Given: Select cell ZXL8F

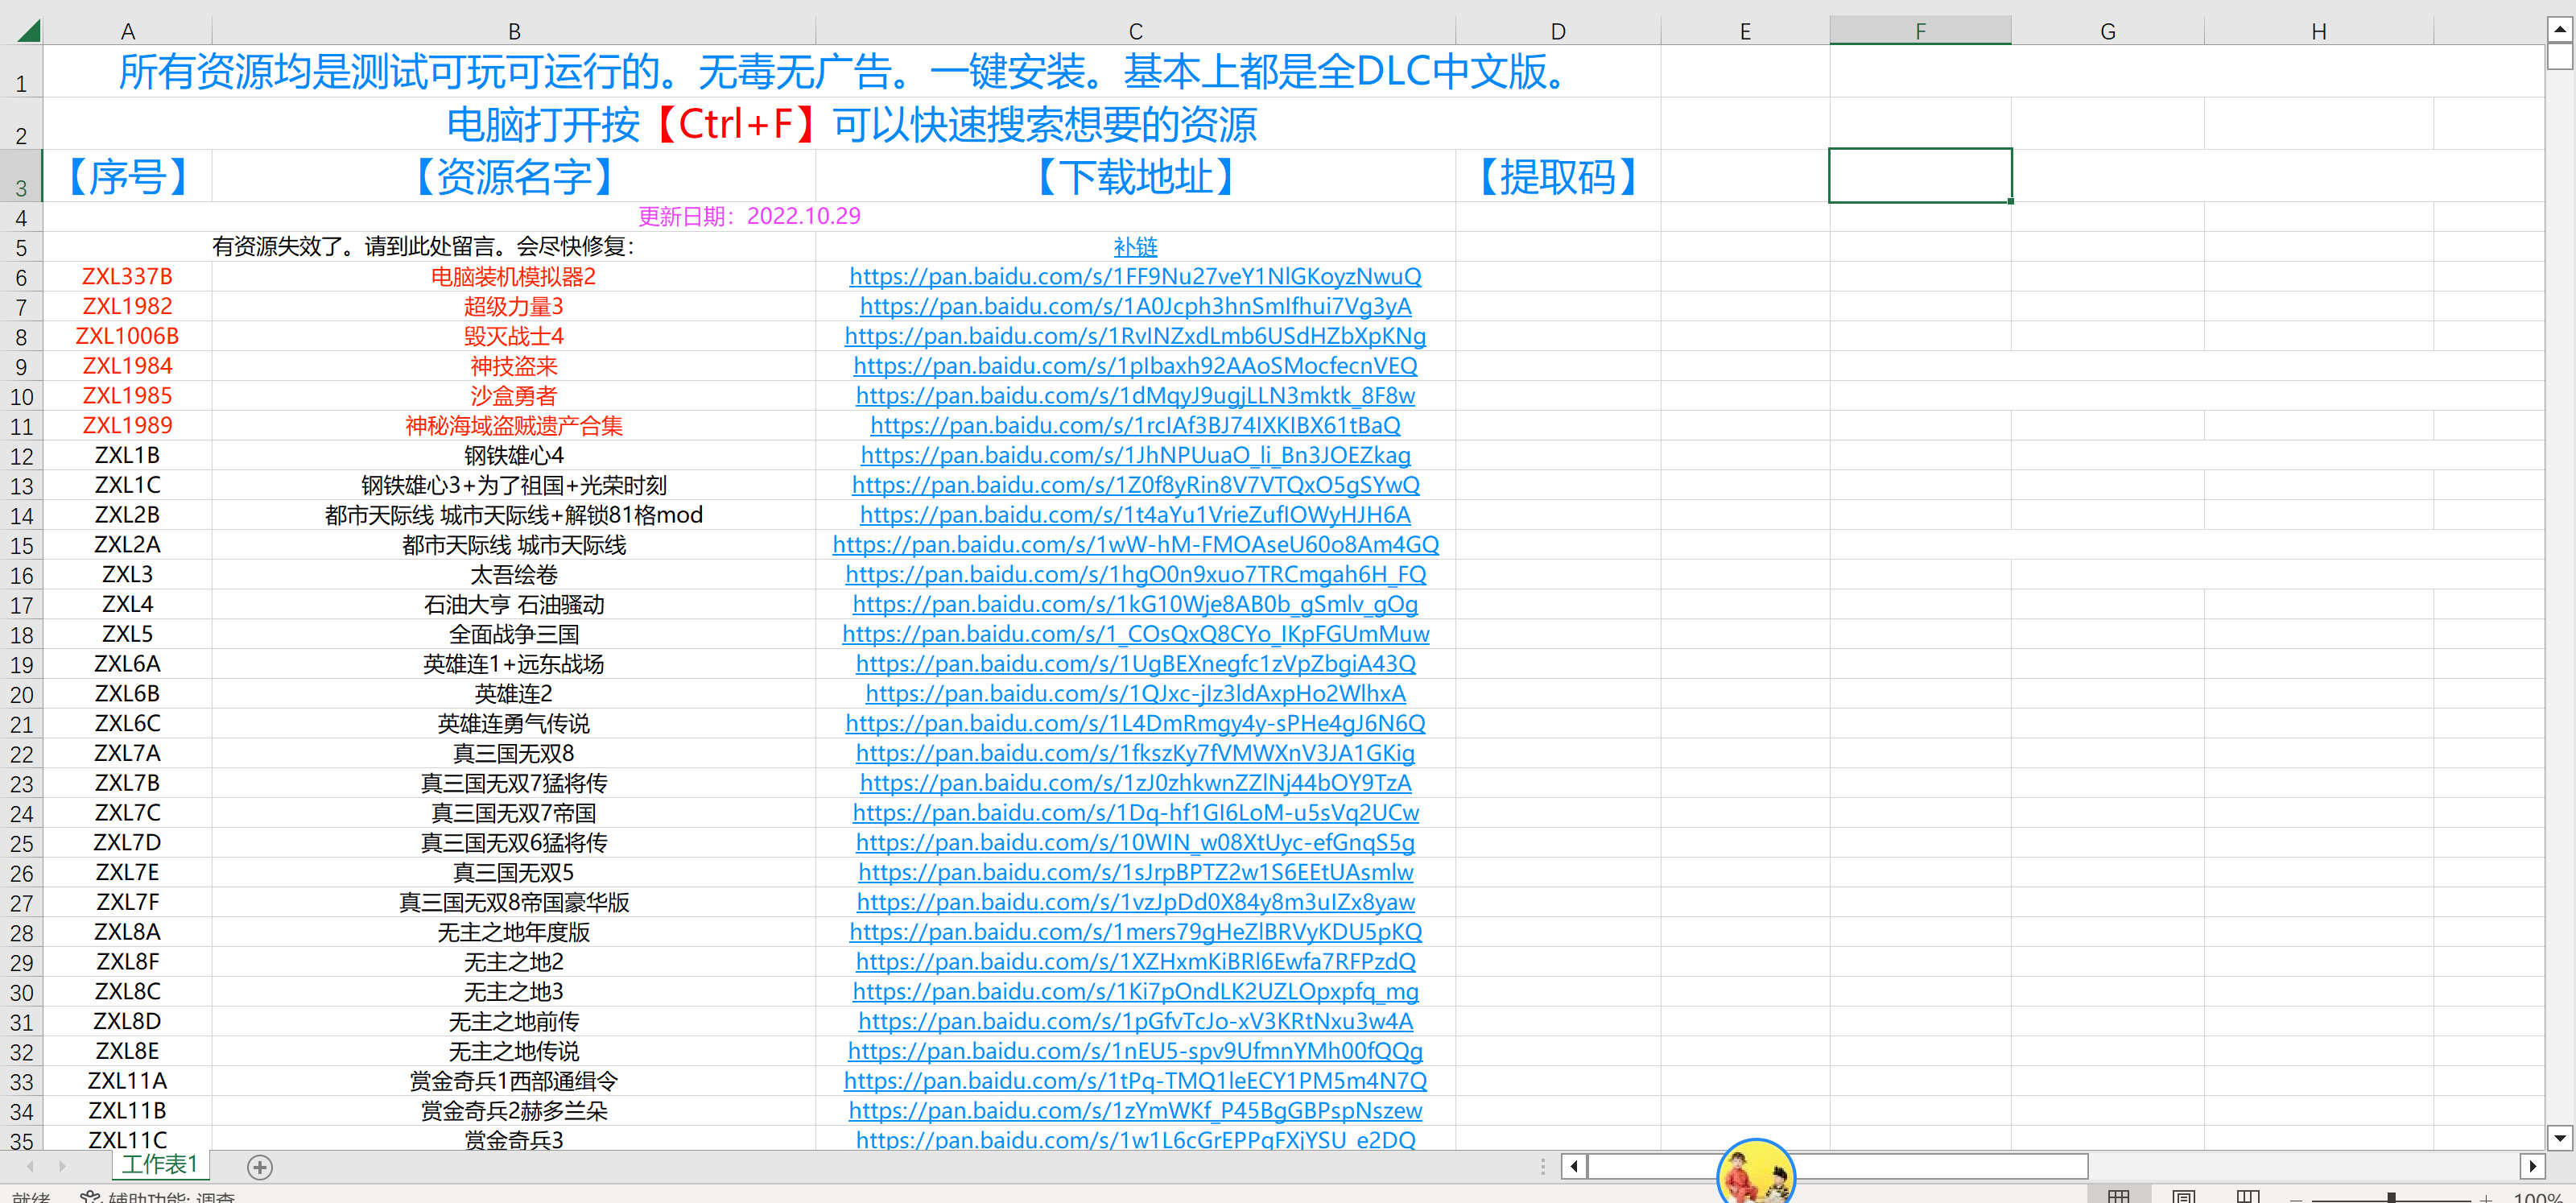Looking at the screenshot, I should pyautogui.click(x=127, y=961).
